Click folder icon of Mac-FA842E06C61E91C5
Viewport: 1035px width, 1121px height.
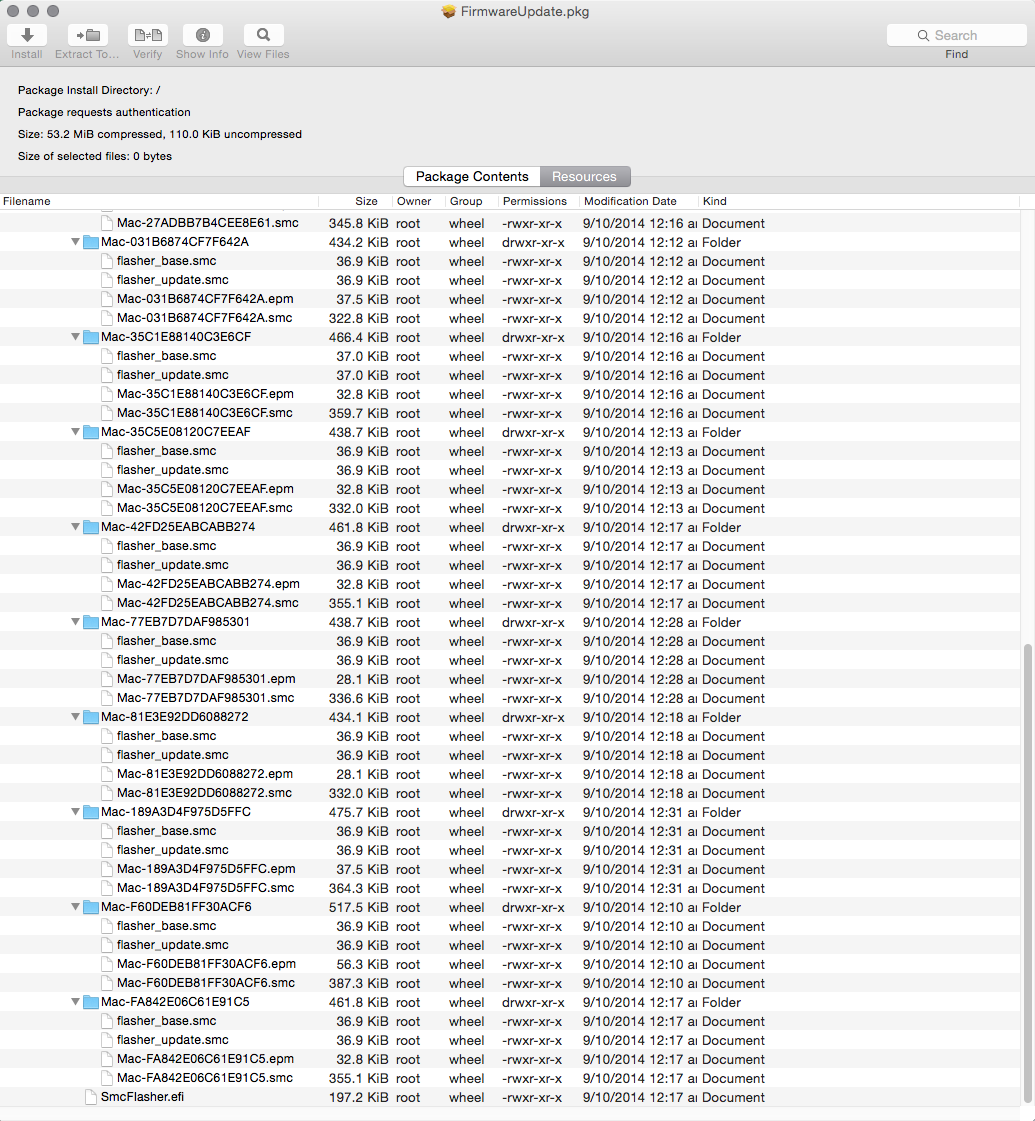(x=91, y=1003)
